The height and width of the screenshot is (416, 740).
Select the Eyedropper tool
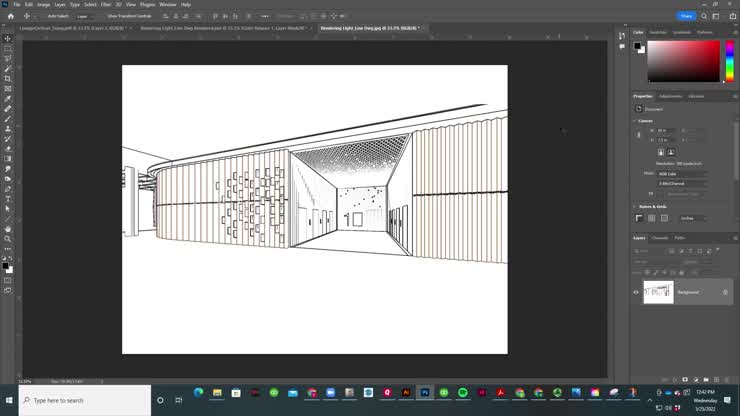pos(8,99)
